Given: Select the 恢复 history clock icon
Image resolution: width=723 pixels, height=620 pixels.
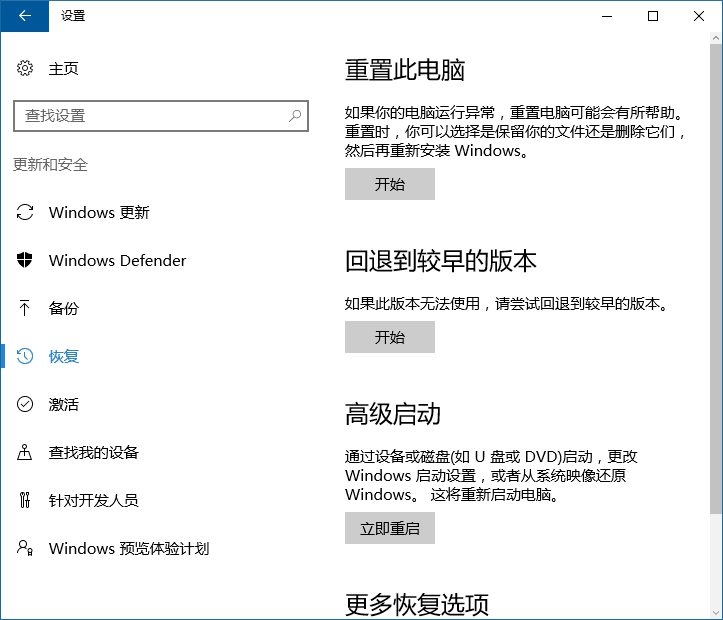Looking at the screenshot, I should 25,357.
